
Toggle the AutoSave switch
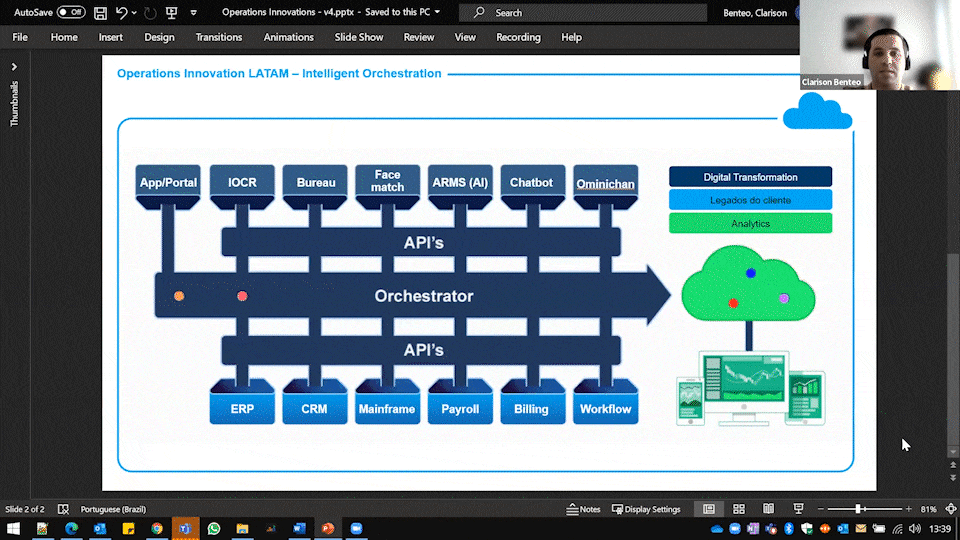pos(71,13)
